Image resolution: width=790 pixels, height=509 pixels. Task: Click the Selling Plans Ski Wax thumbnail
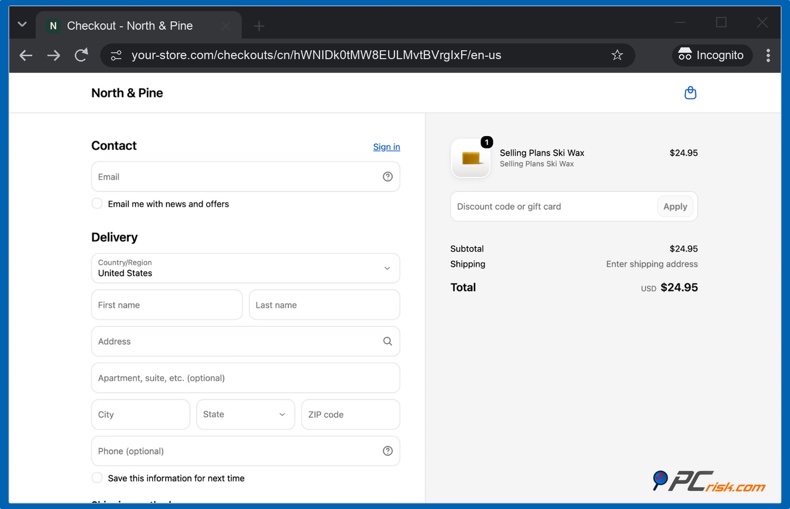tap(471, 158)
